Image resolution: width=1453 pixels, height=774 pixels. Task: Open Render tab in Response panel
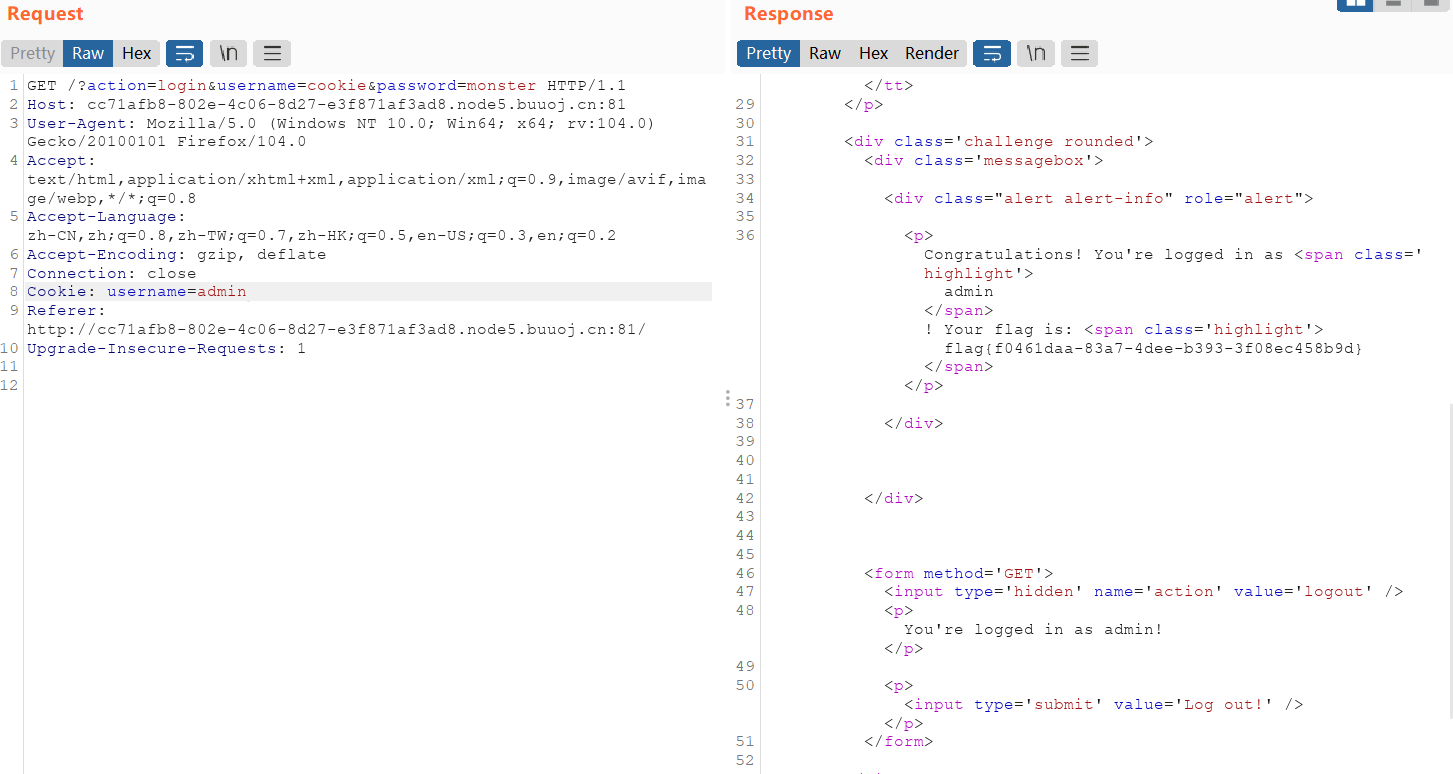click(x=932, y=54)
